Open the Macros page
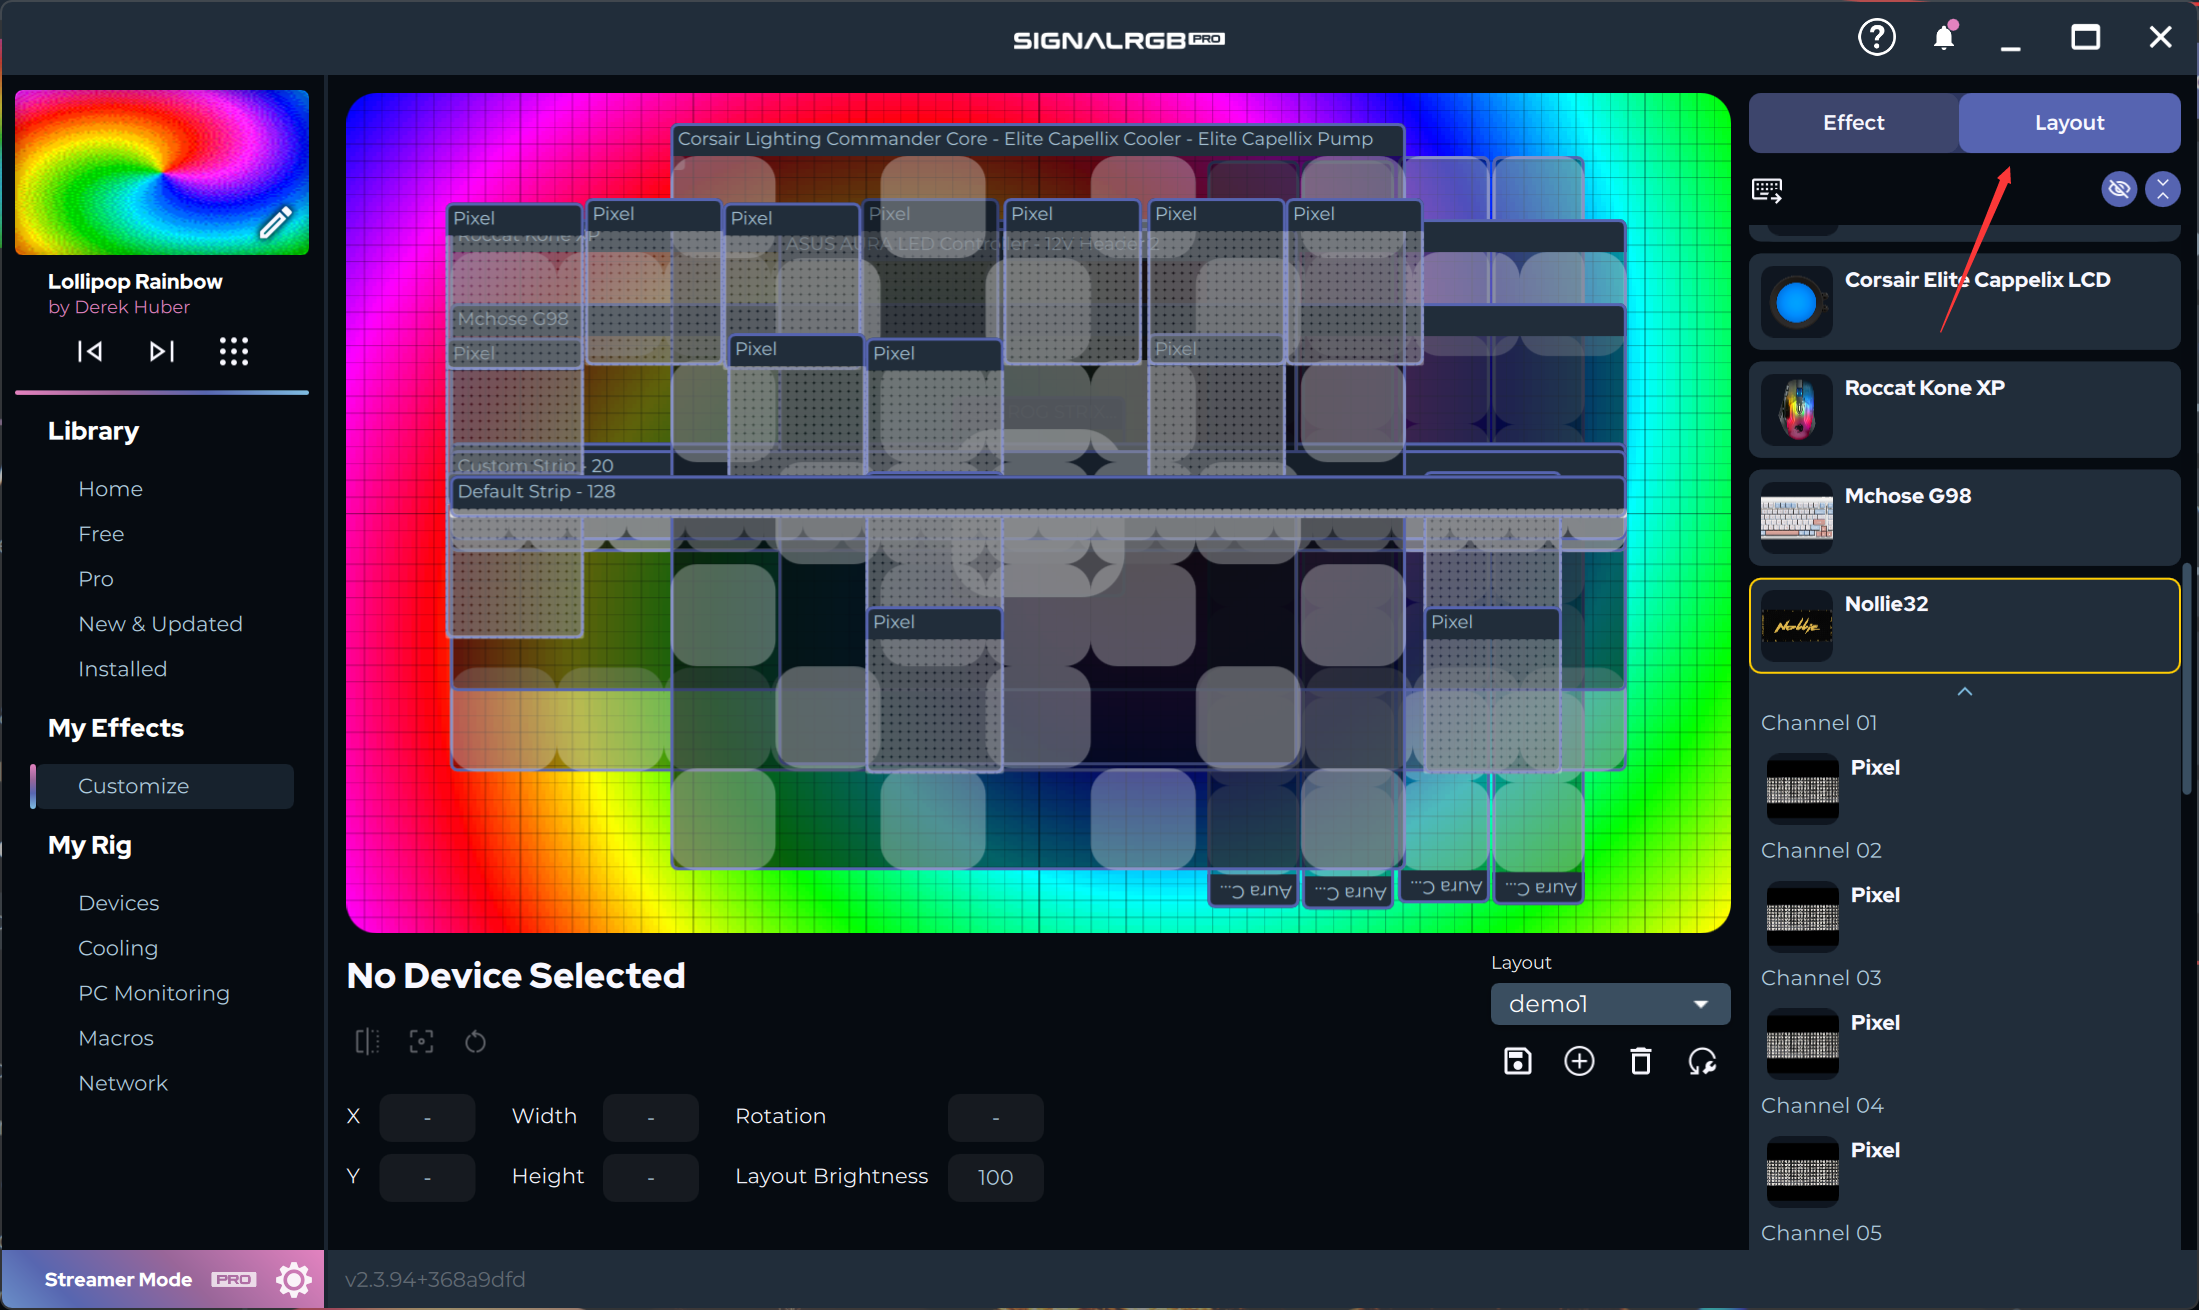This screenshot has width=2199, height=1310. pyautogui.click(x=116, y=1038)
